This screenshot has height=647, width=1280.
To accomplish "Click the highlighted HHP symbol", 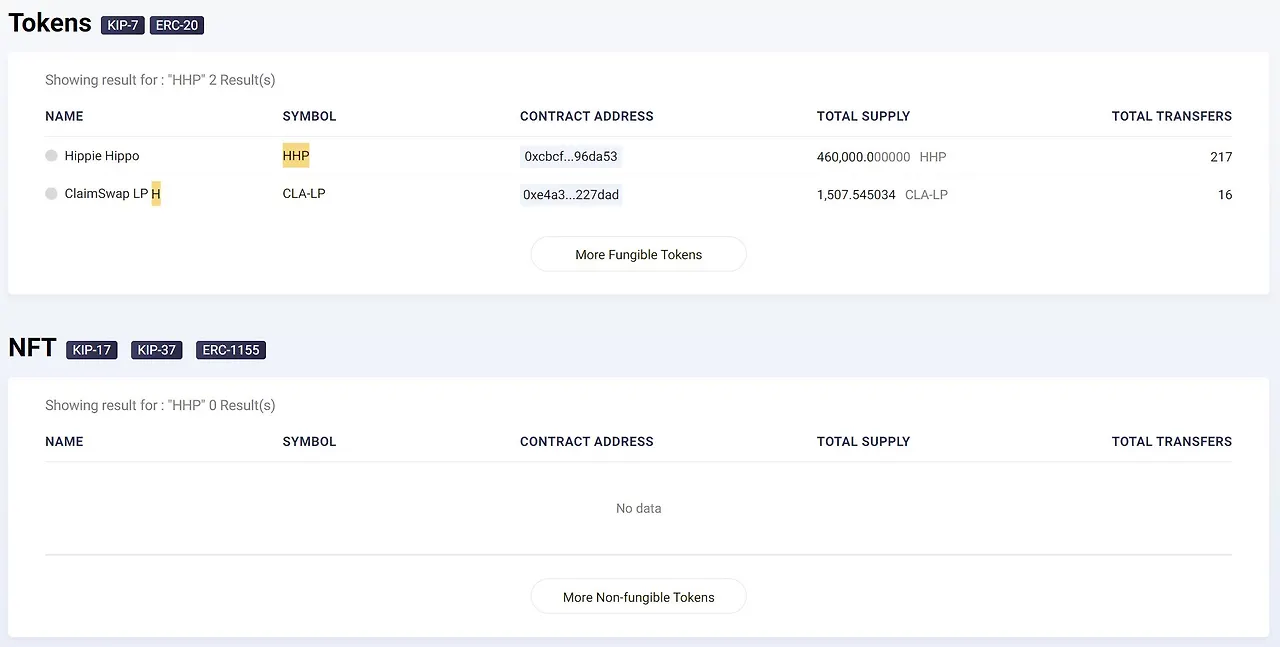I will pyautogui.click(x=296, y=156).
